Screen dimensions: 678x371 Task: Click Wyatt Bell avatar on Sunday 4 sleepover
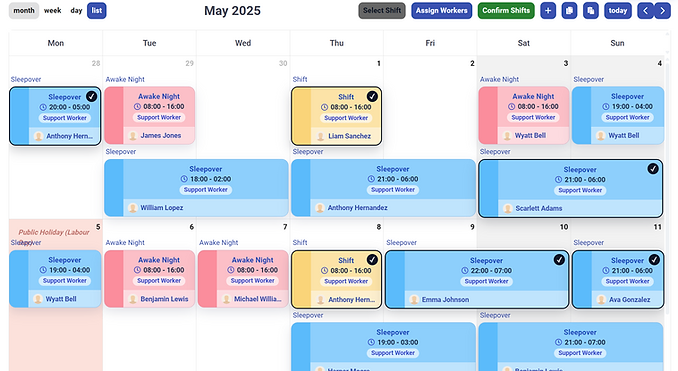pyautogui.click(x=601, y=136)
